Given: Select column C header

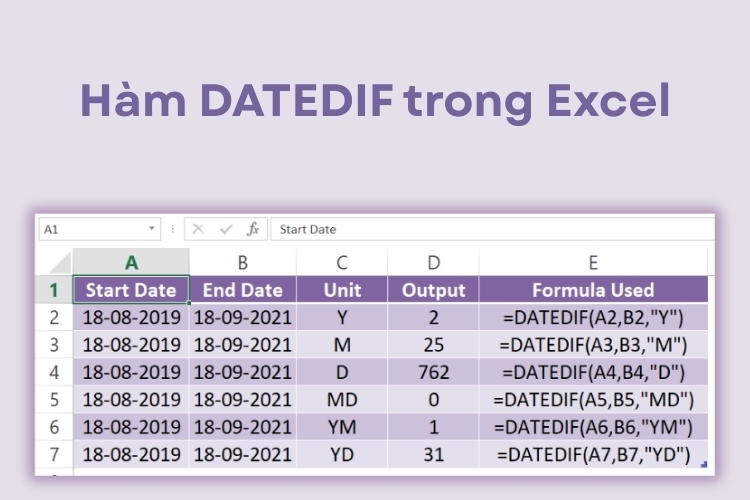Looking at the screenshot, I should coord(342,262).
